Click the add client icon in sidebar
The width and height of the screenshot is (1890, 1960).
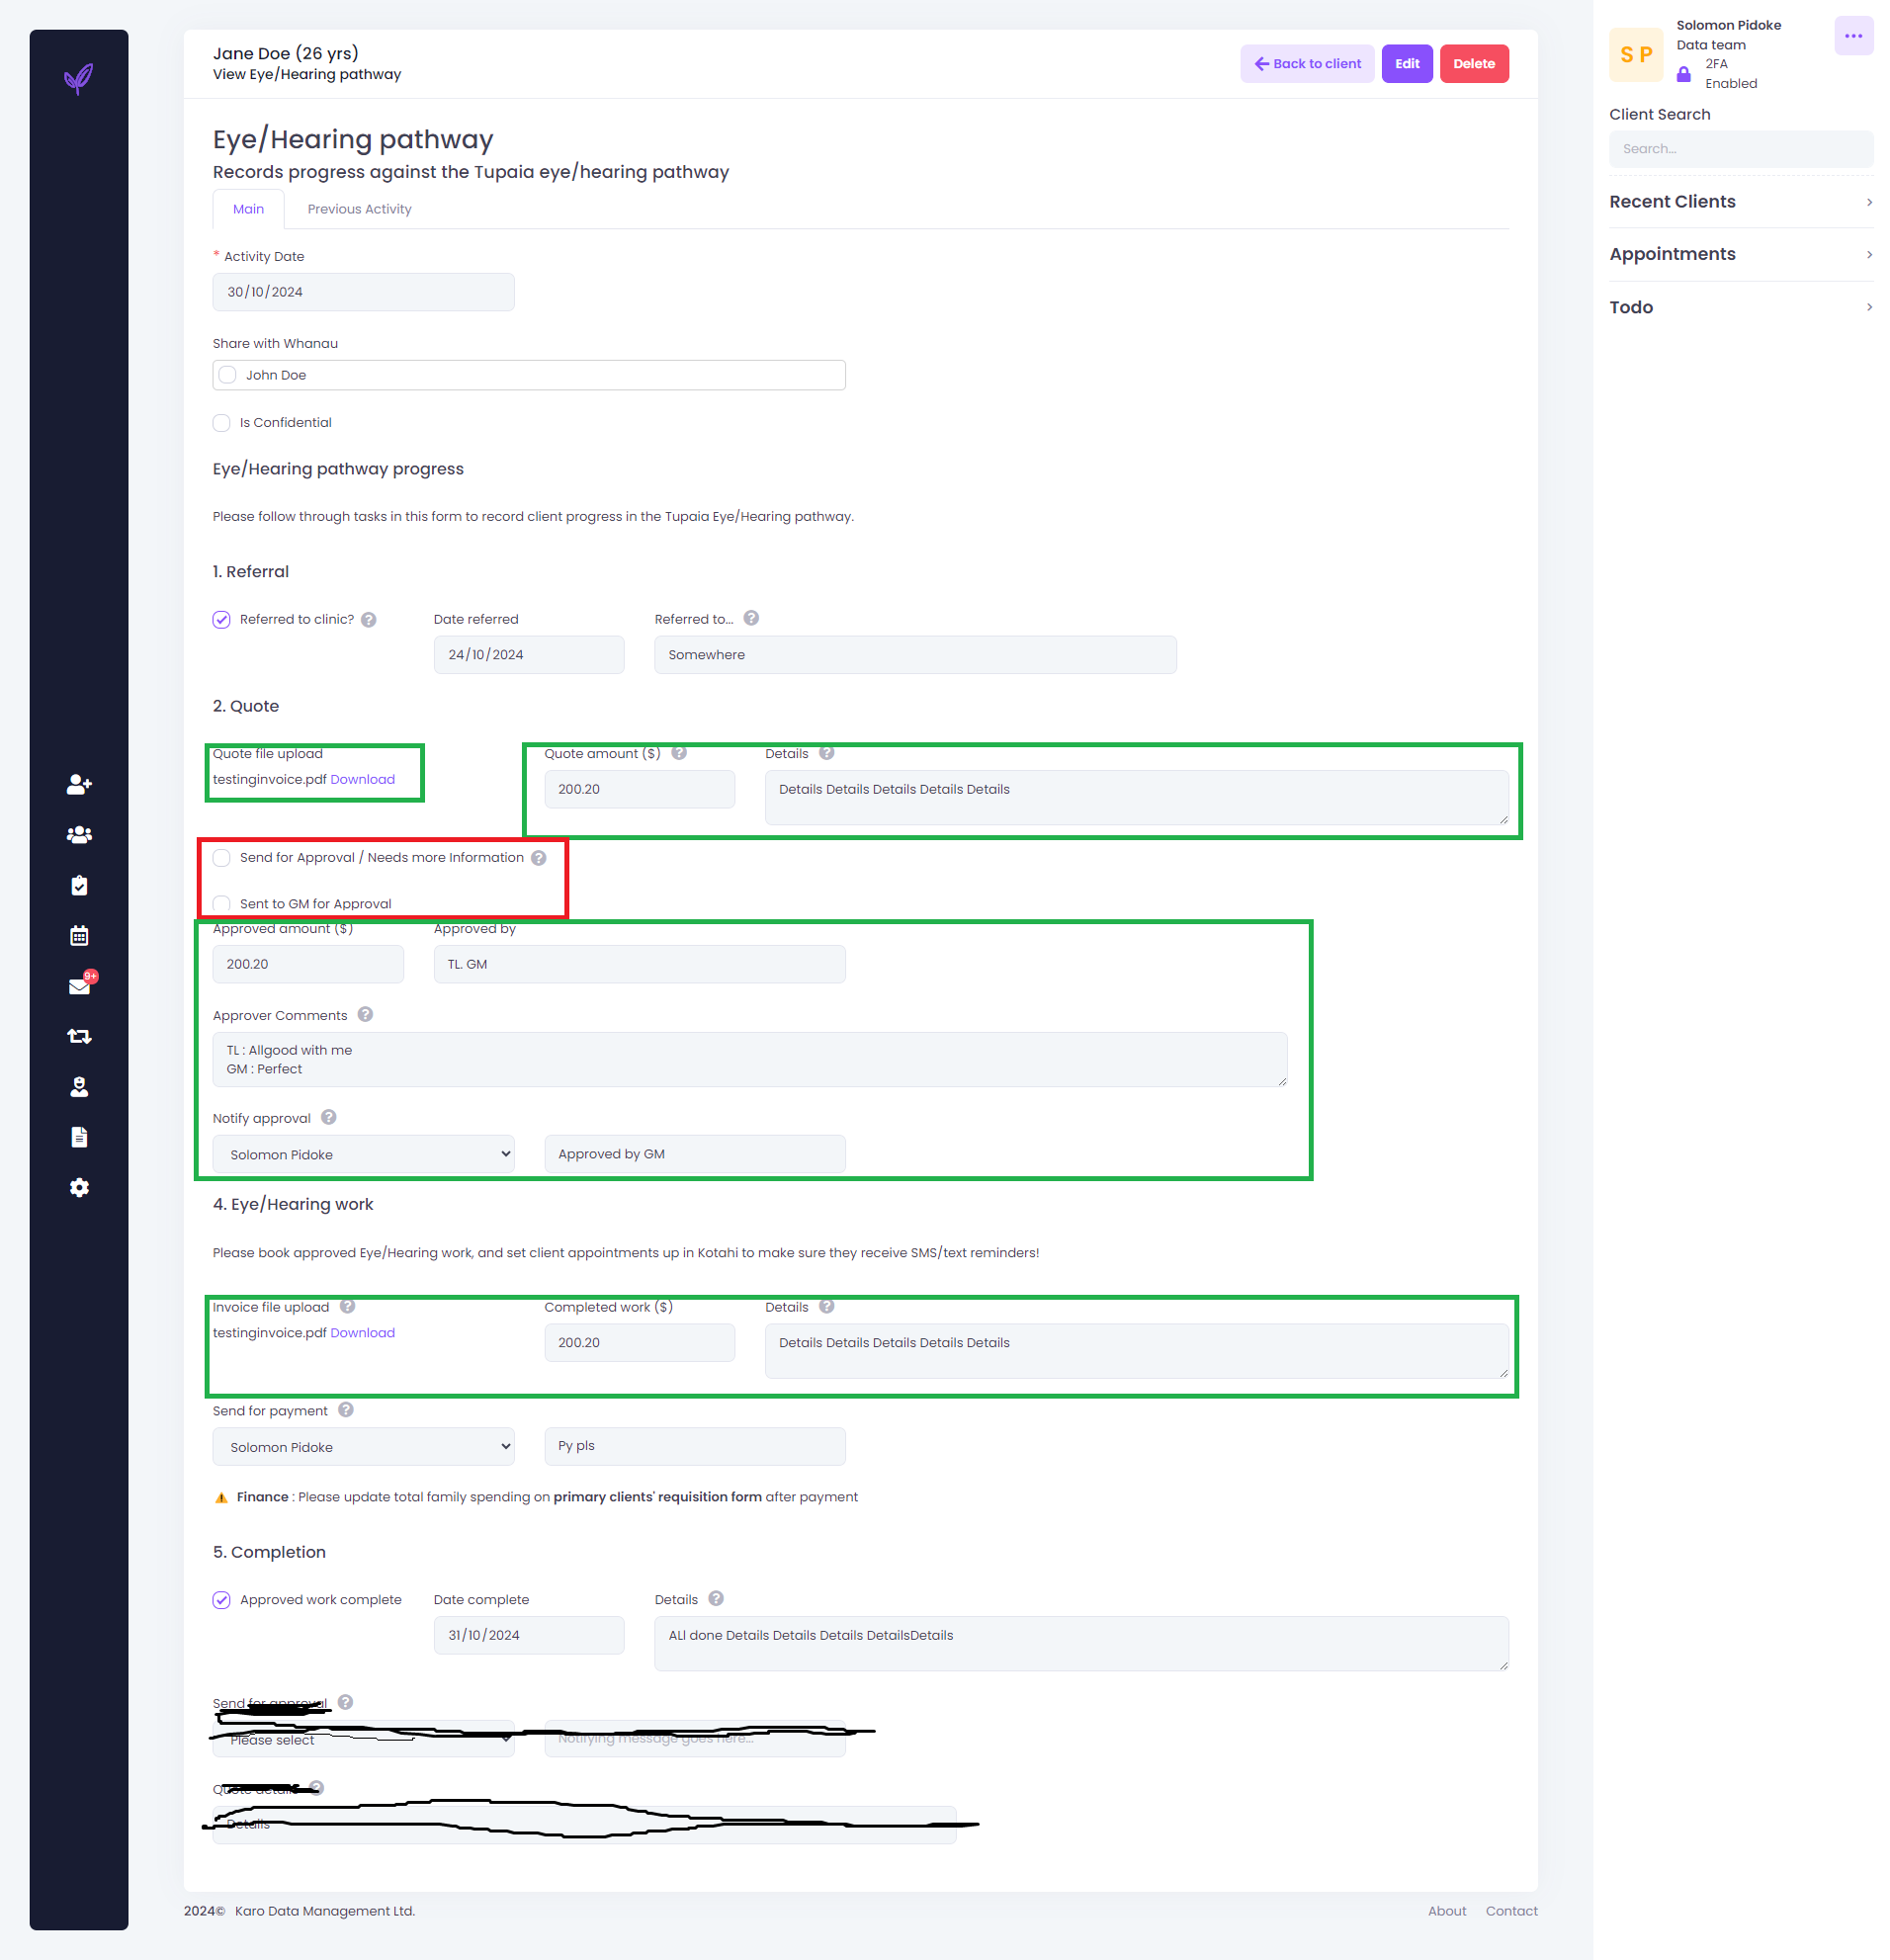(x=79, y=785)
